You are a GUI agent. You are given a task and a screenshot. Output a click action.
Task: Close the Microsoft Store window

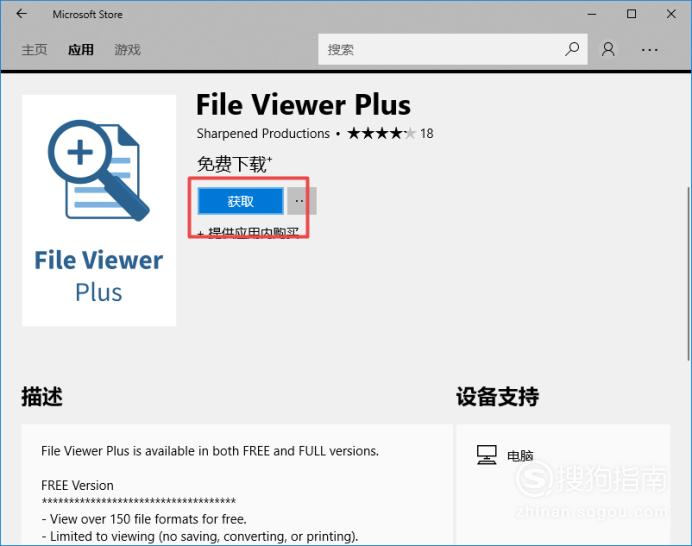[x=671, y=14]
